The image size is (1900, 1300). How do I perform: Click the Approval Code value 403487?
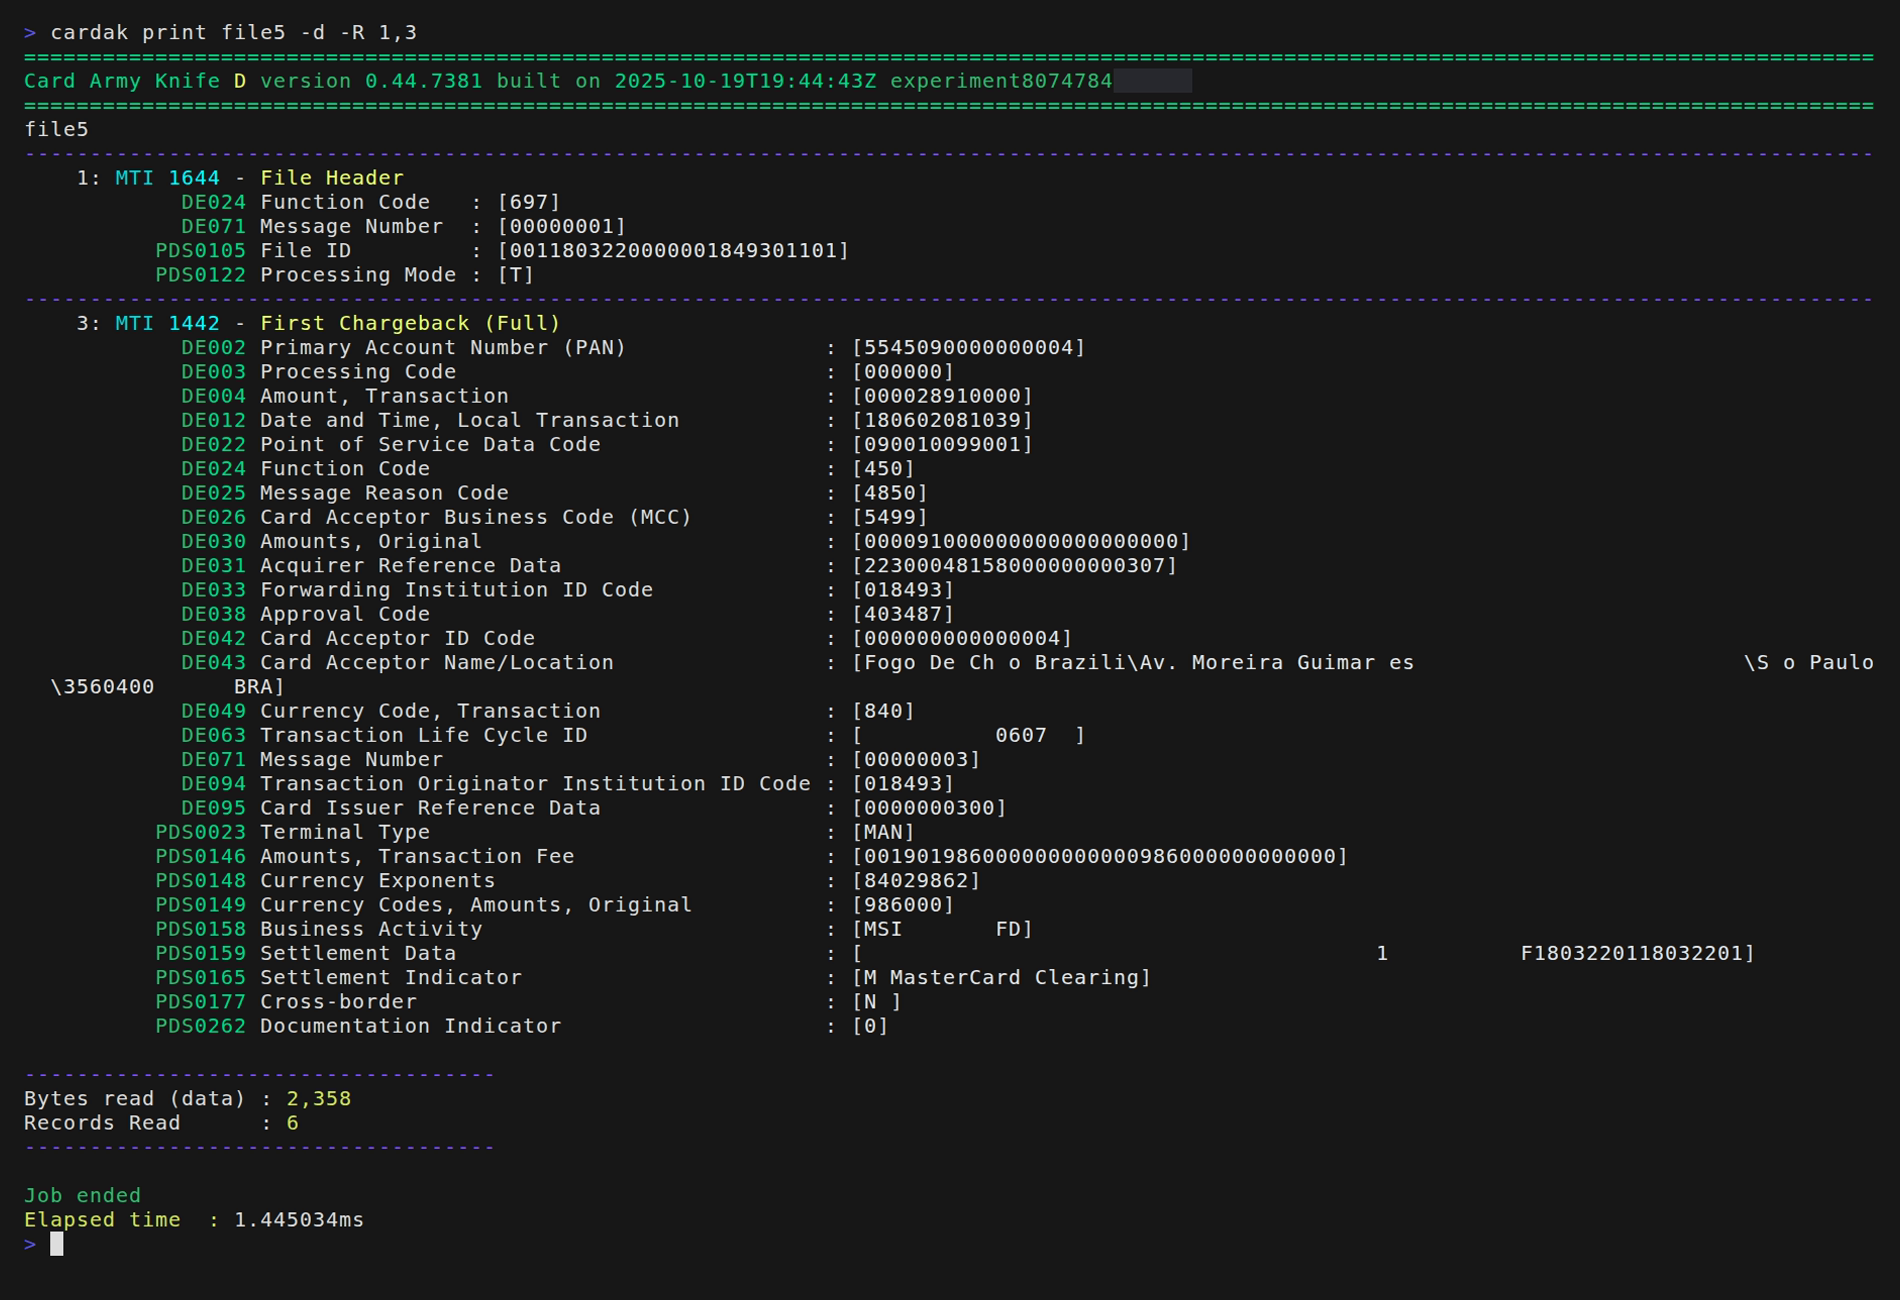902,614
